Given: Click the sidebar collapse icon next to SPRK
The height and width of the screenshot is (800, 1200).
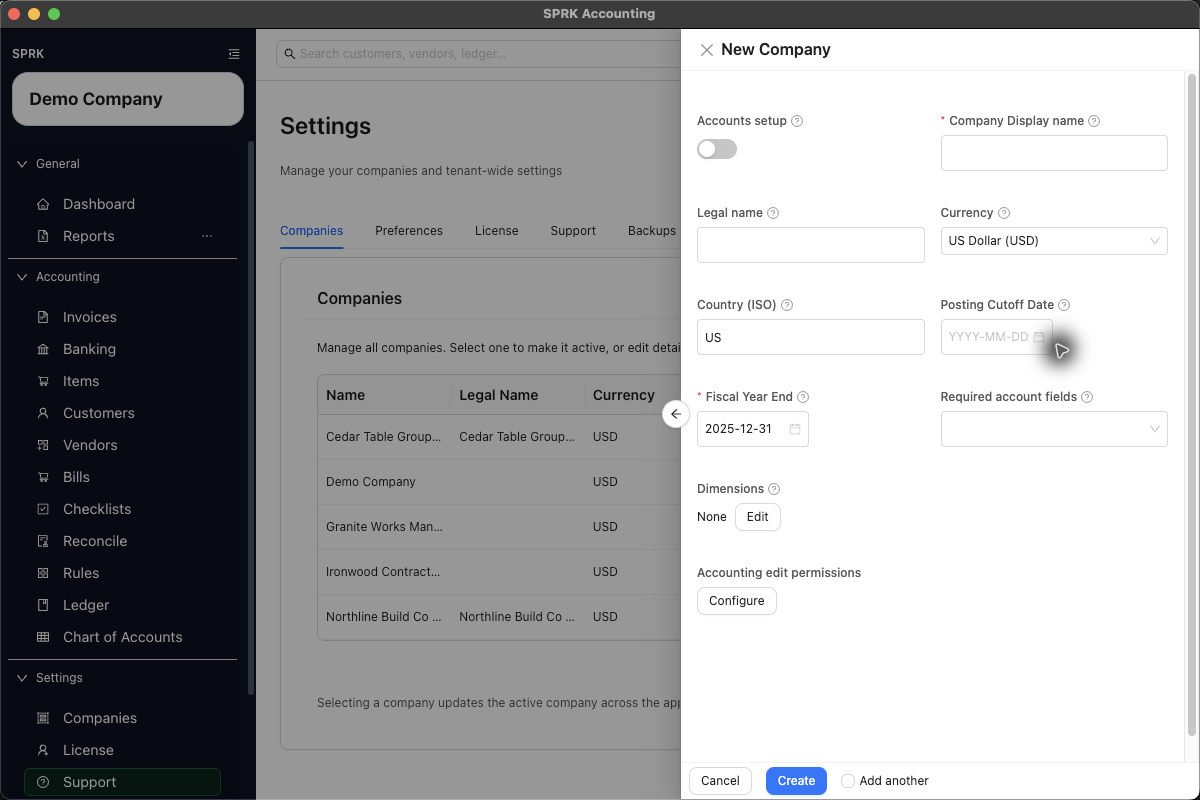Looking at the screenshot, I should (234, 54).
